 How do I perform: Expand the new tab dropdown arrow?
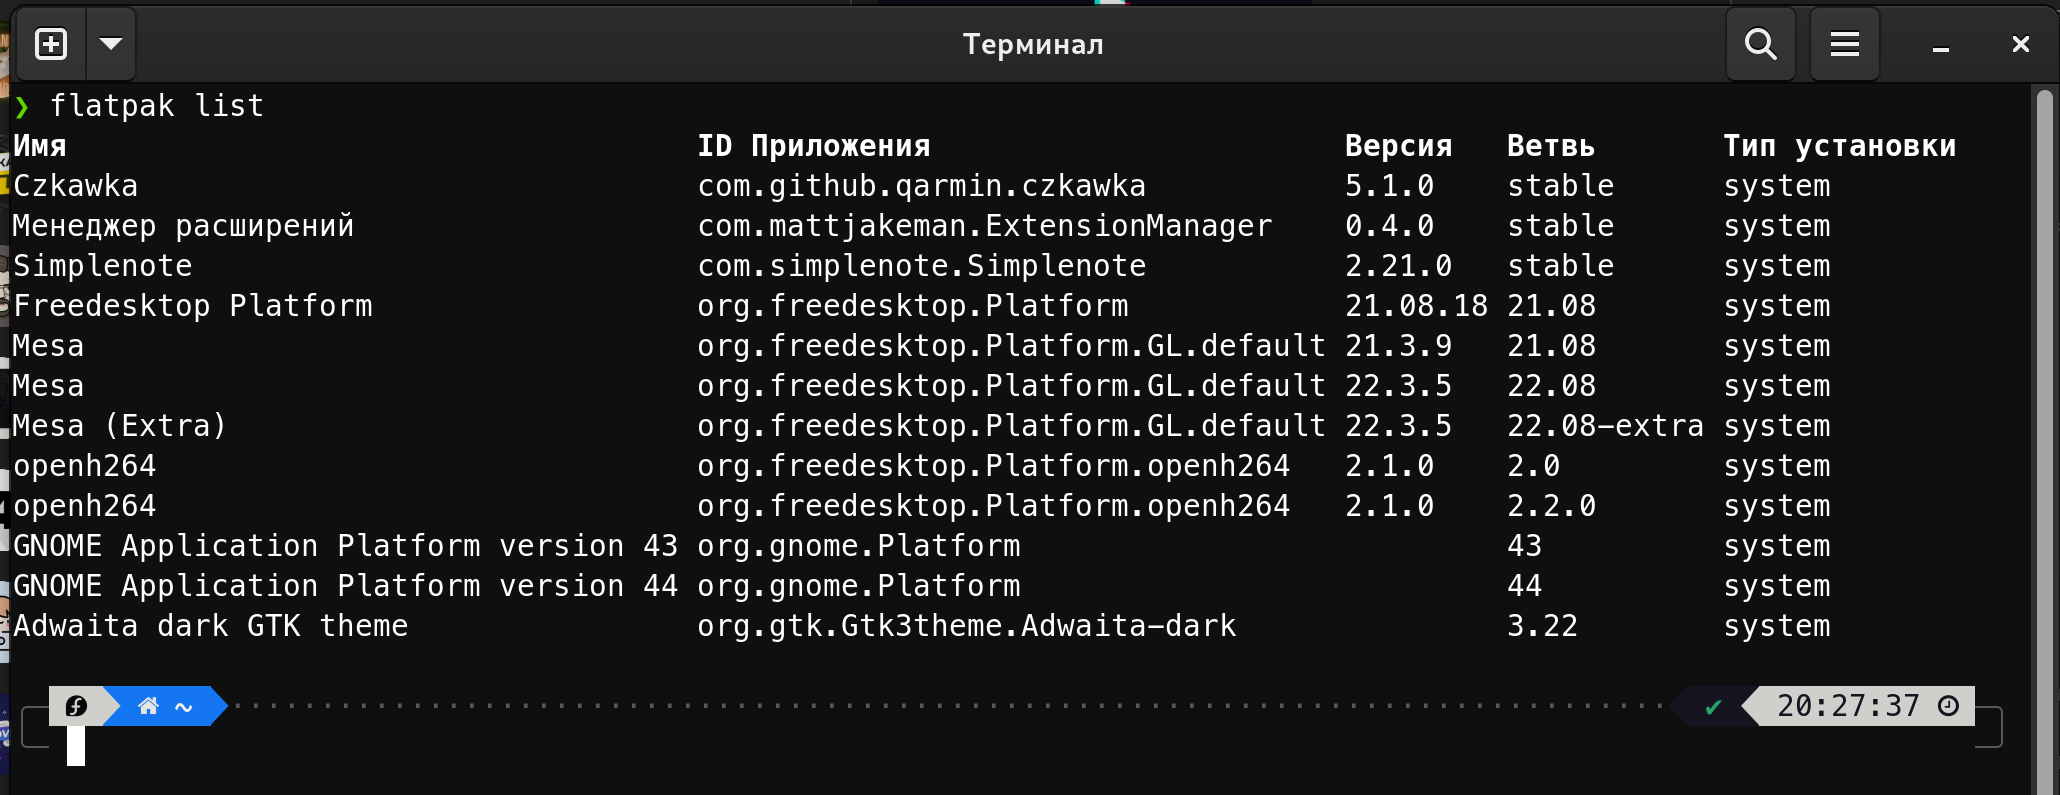(111, 44)
